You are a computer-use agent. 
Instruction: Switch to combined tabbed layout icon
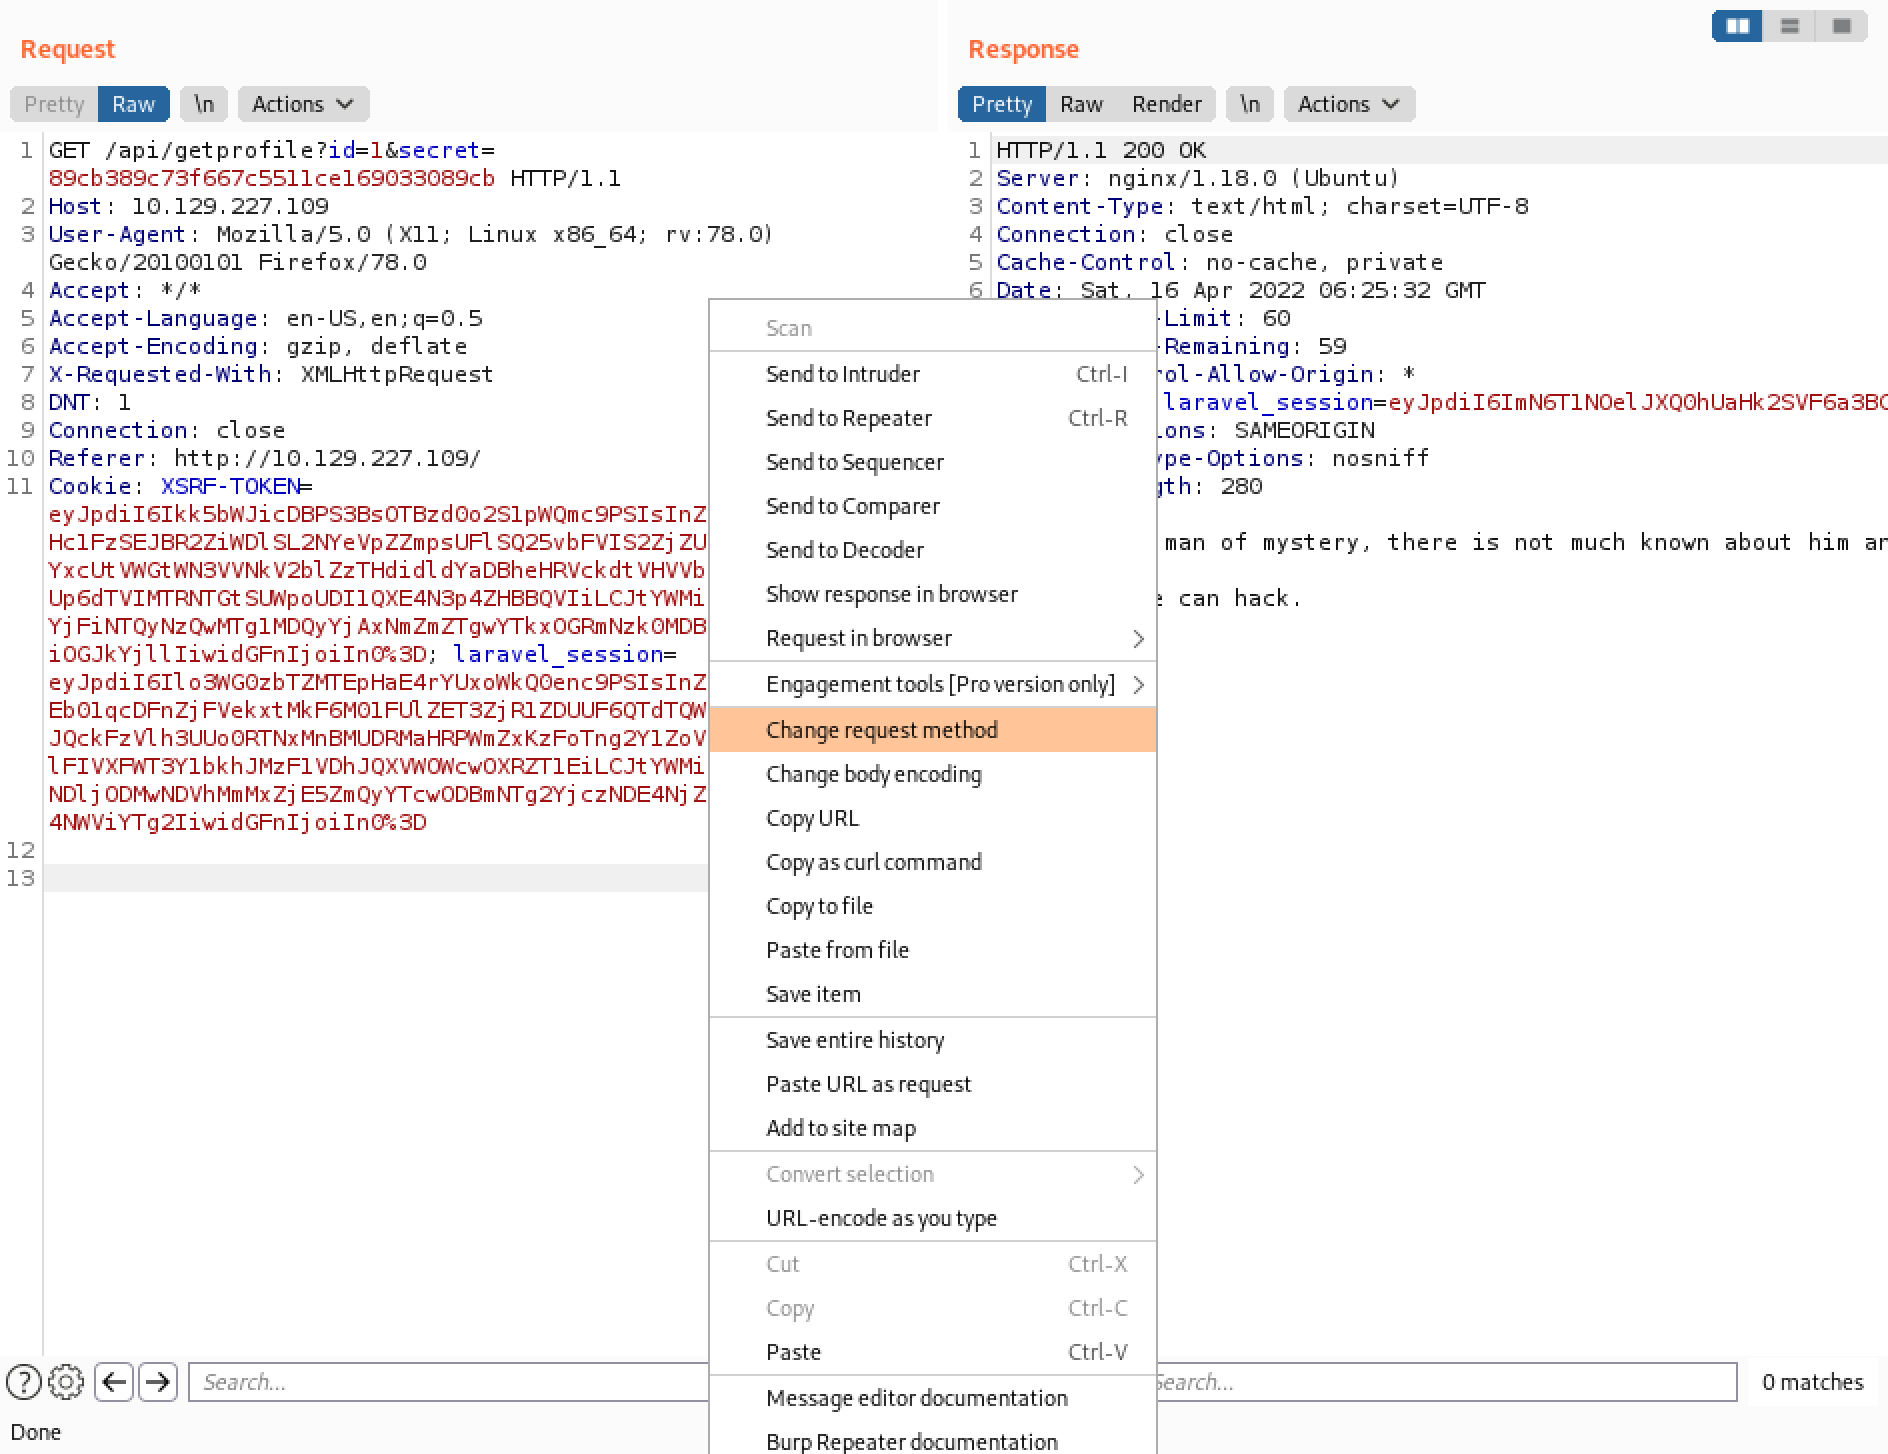pos(1842,26)
